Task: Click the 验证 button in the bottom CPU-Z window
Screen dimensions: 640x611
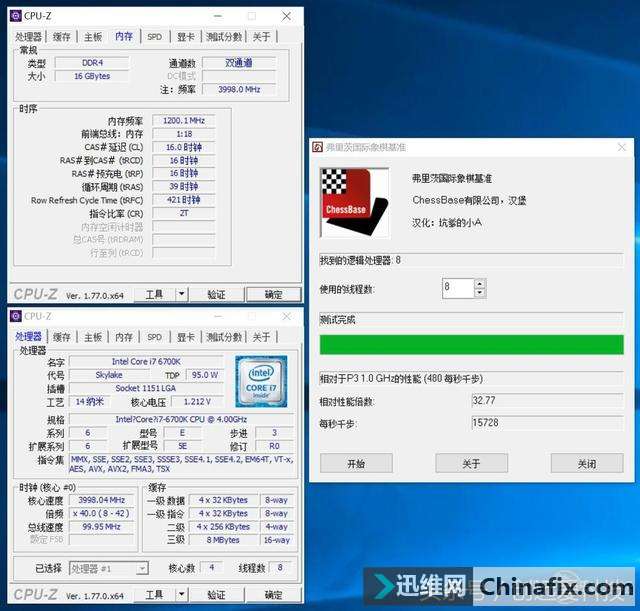Action: pyautogui.click(x=216, y=595)
